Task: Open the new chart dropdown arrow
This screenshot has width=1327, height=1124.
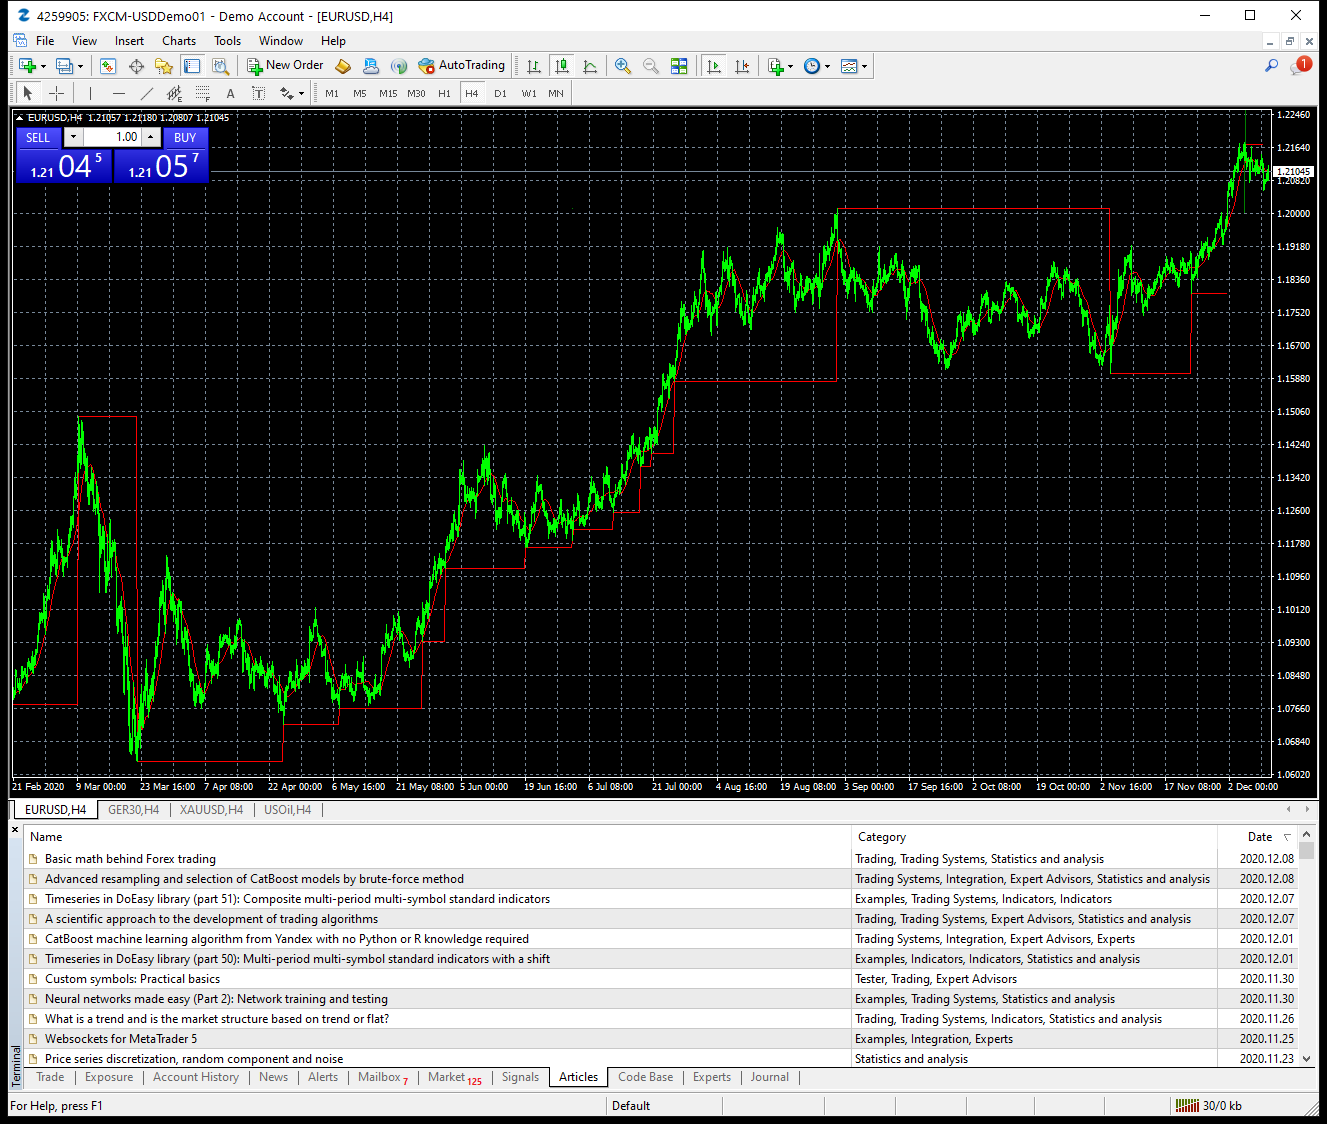Action: click(43, 67)
